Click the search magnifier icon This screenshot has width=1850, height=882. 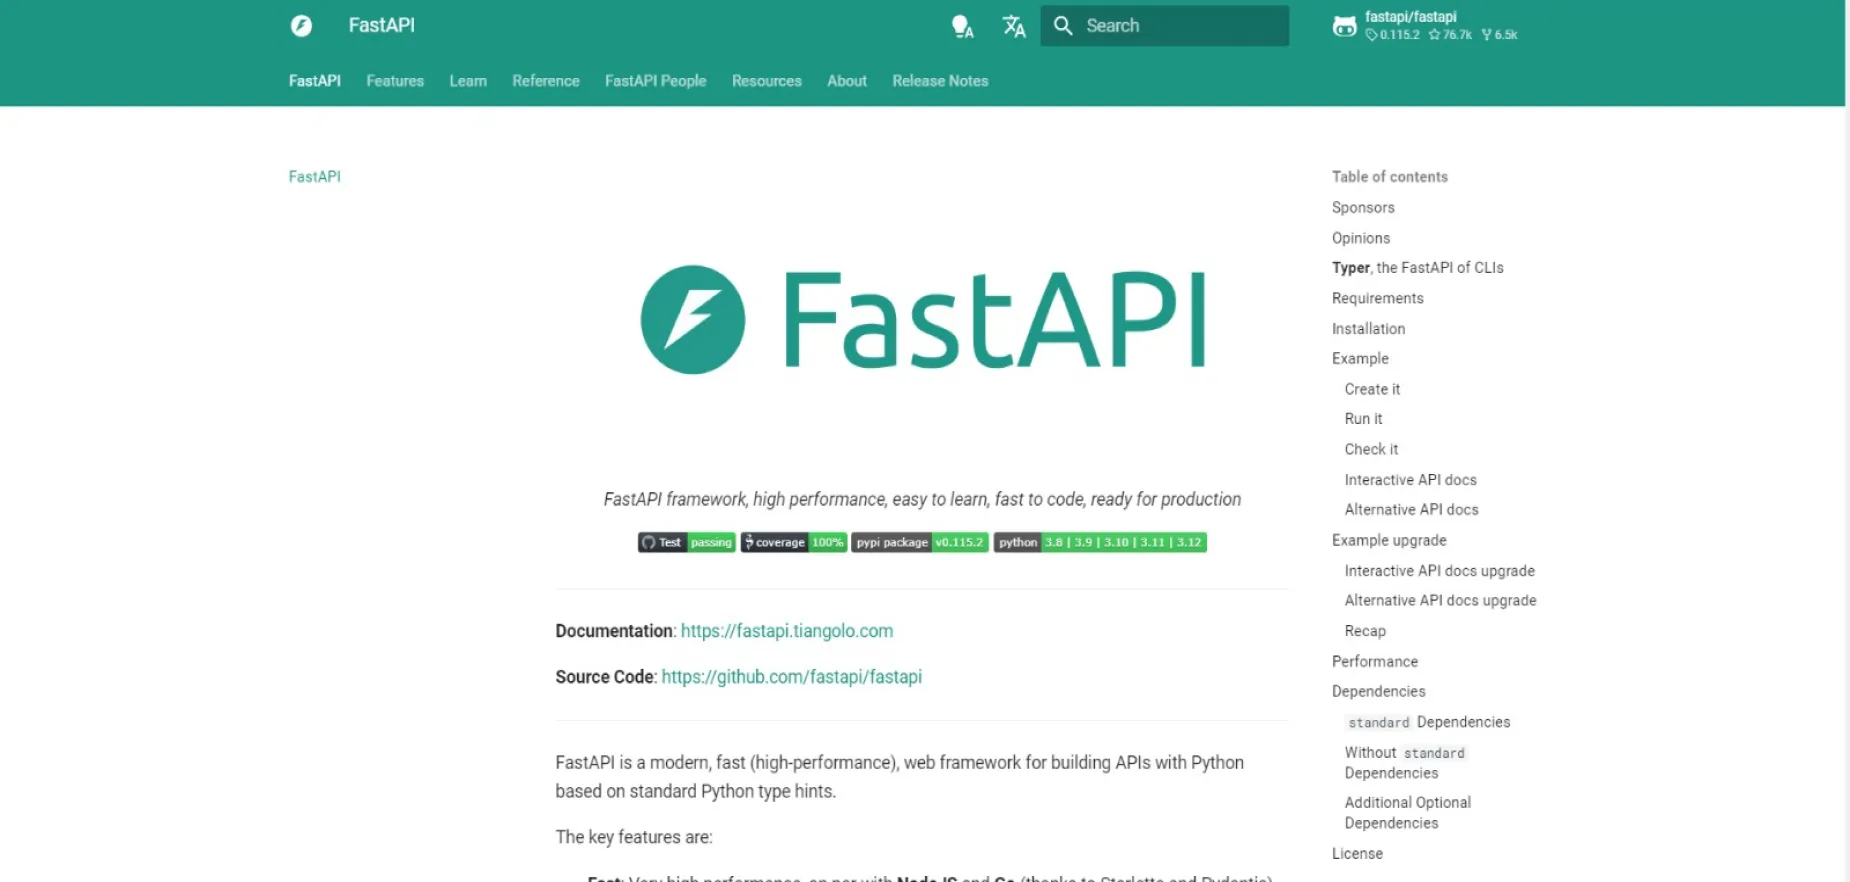(1063, 26)
